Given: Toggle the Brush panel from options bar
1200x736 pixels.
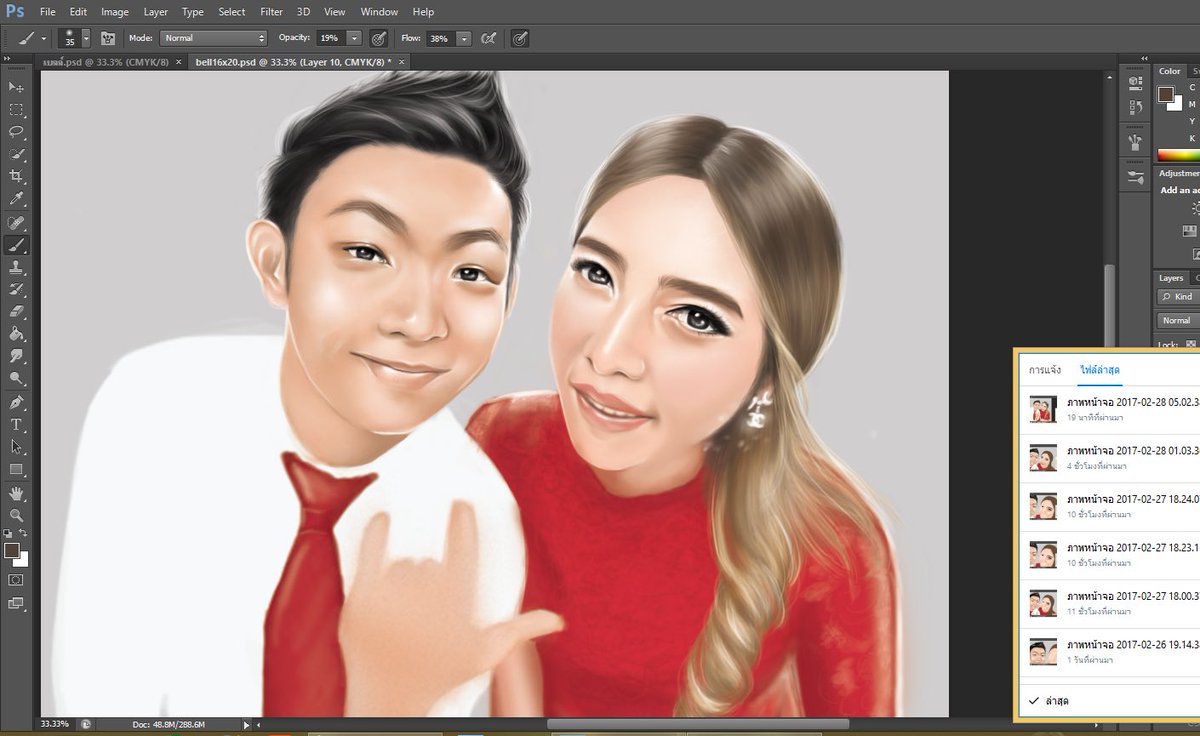Looking at the screenshot, I should (x=107, y=38).
